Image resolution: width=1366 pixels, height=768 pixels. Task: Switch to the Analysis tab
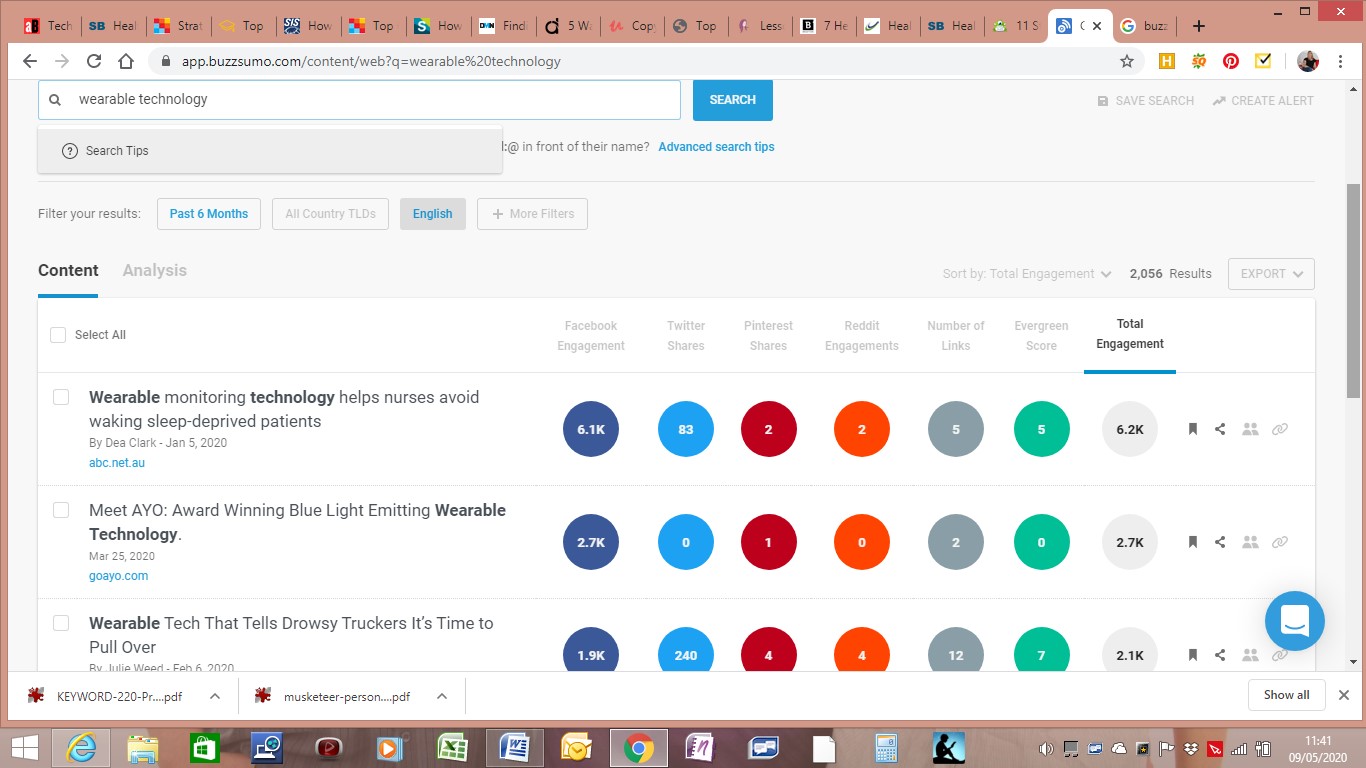point(154,270)
